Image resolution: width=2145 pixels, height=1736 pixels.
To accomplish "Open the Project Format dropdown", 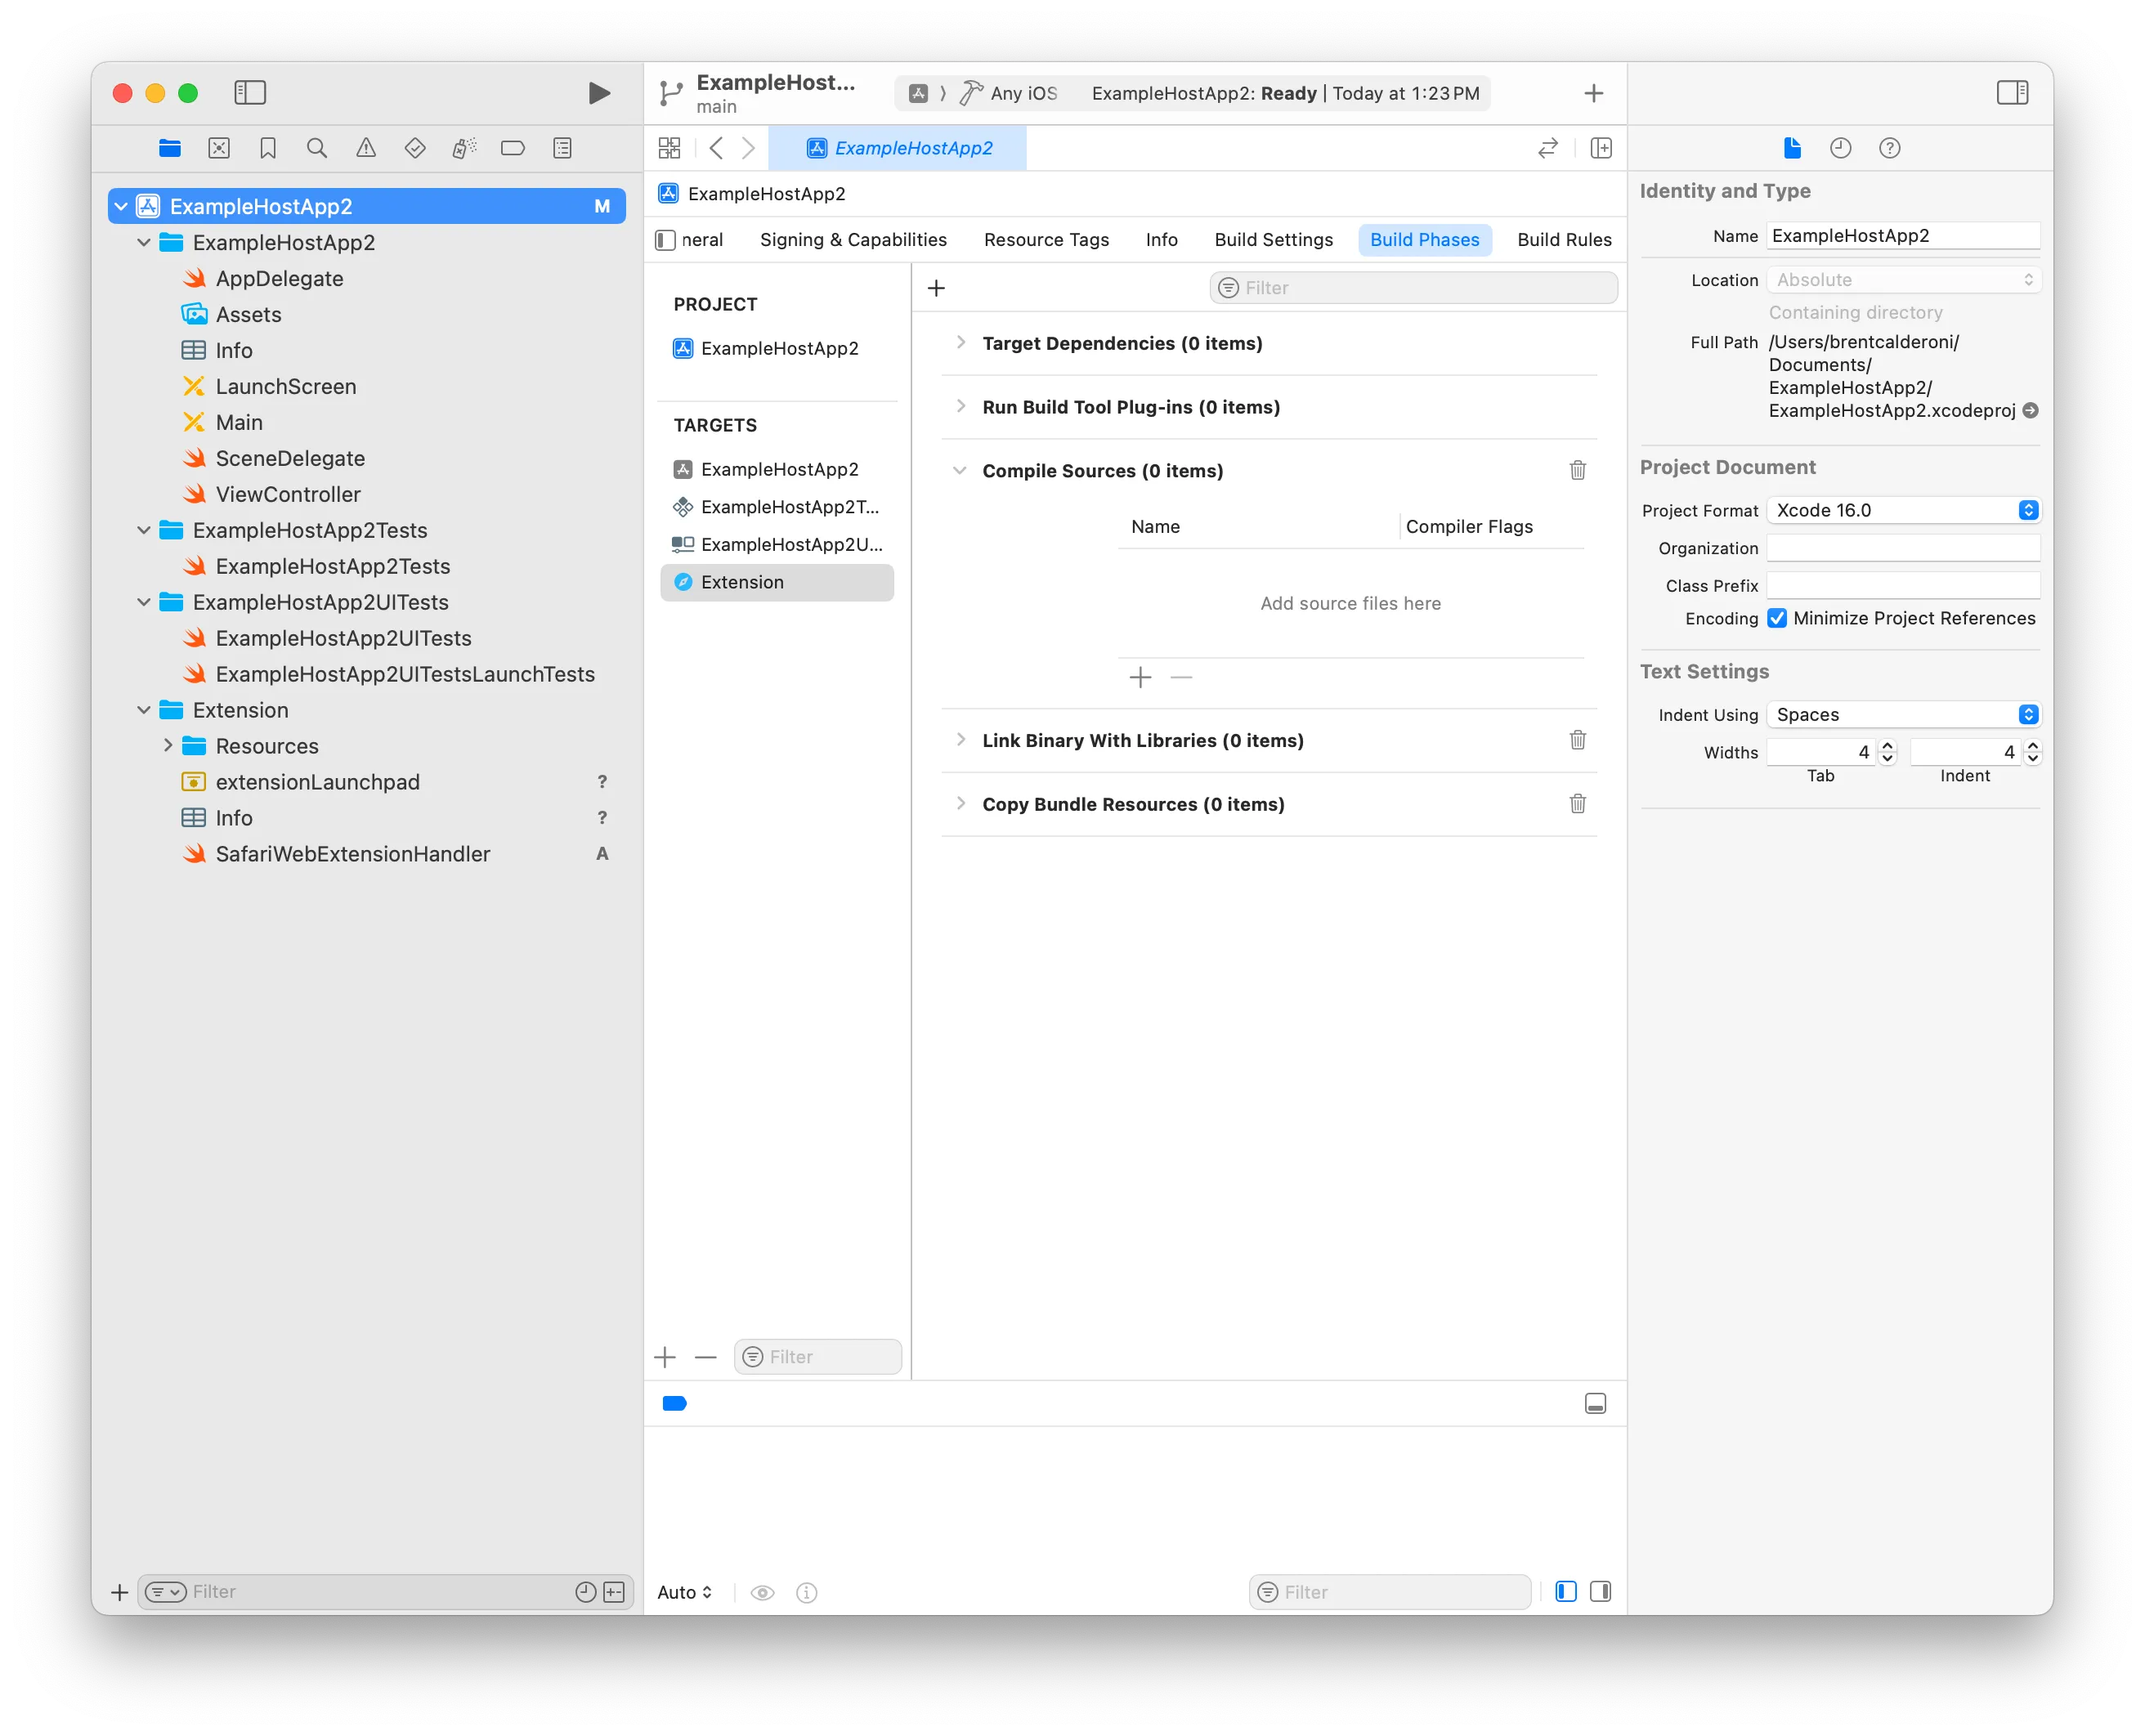I will pyautogui.click(x=1903, y=510).
